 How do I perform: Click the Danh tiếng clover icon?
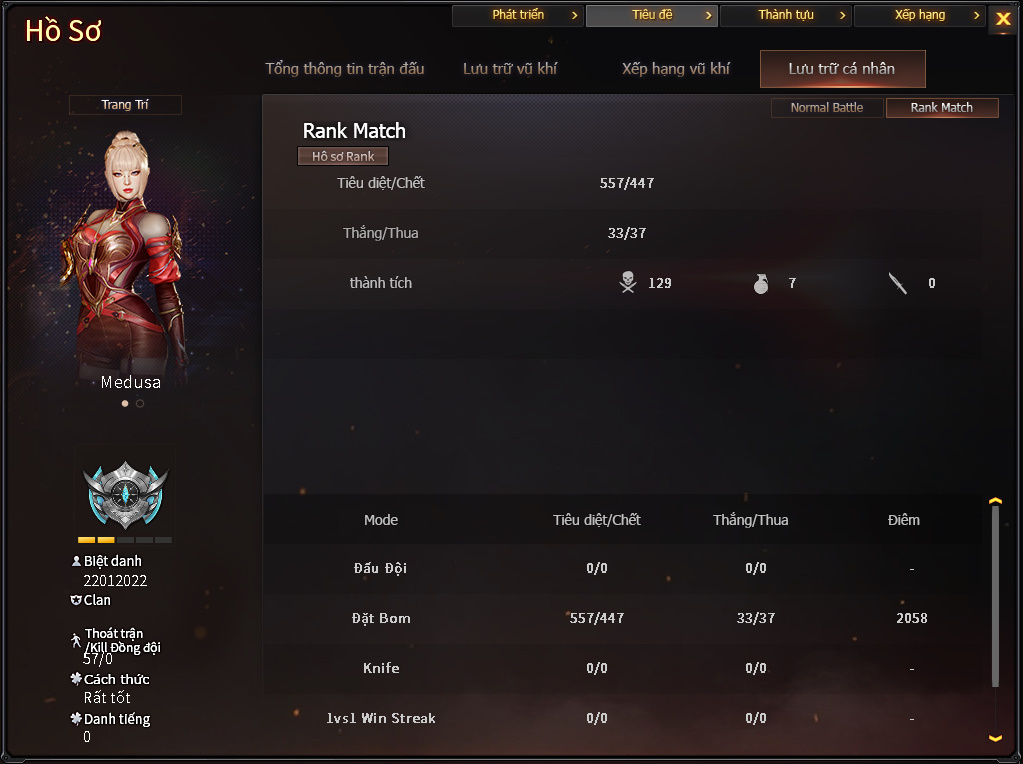click(x=76, y=718)
